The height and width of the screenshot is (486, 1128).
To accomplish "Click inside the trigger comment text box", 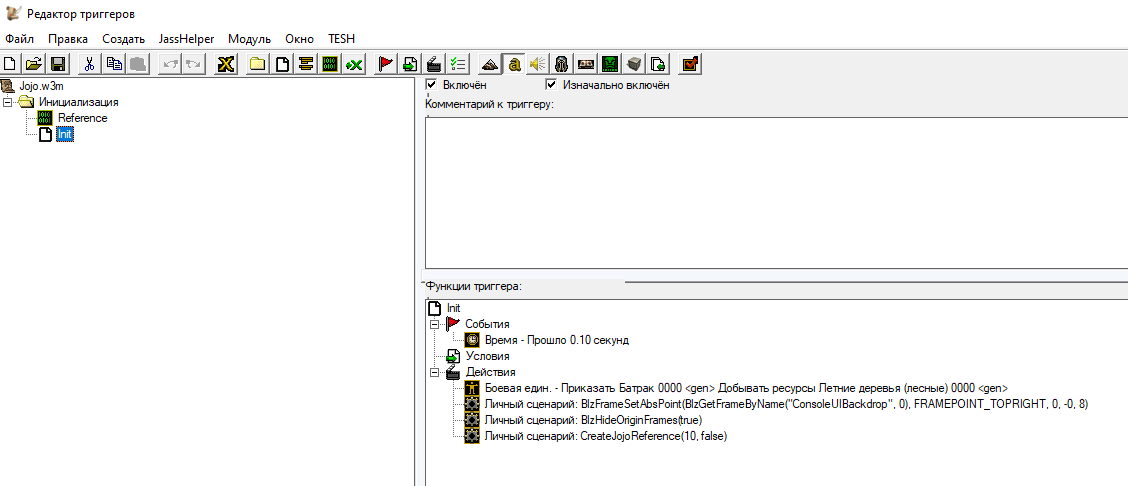I will point(776,193).
